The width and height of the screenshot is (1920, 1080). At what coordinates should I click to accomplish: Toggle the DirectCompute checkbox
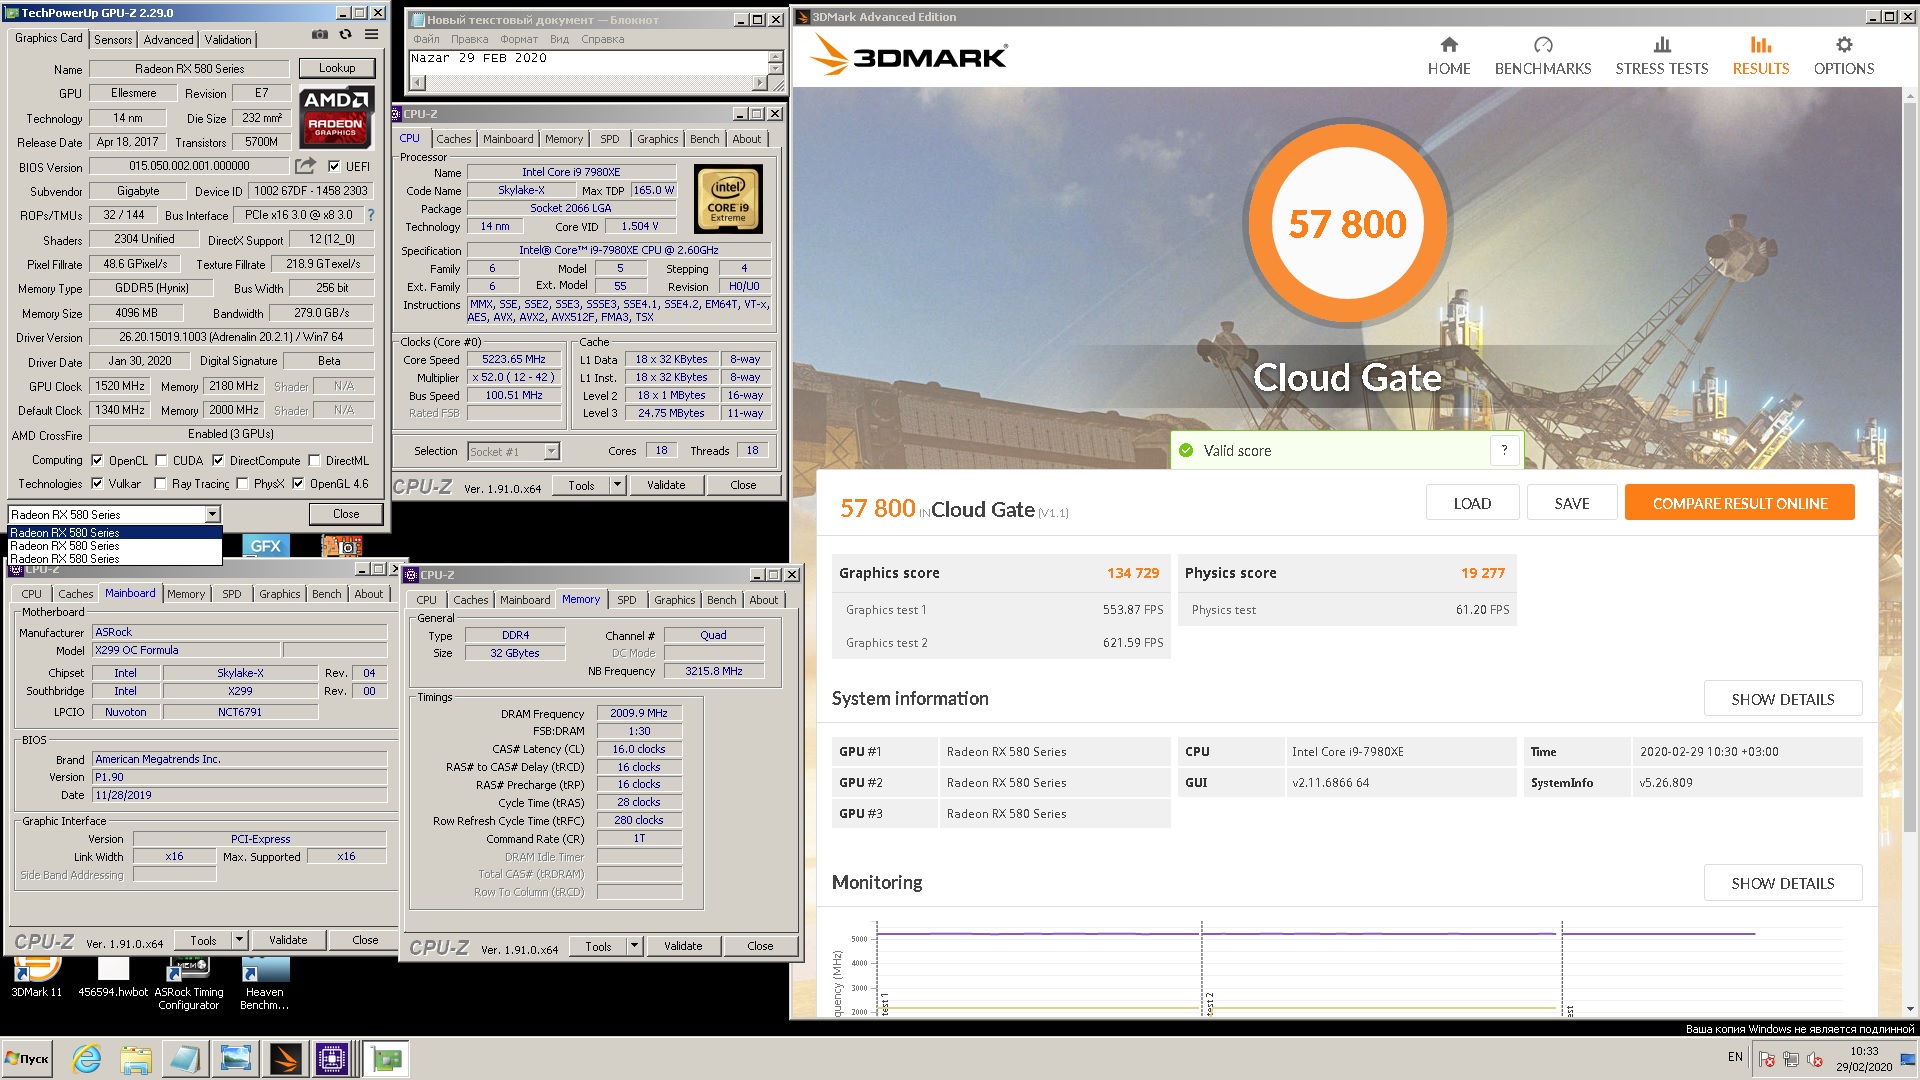[218, 461]
